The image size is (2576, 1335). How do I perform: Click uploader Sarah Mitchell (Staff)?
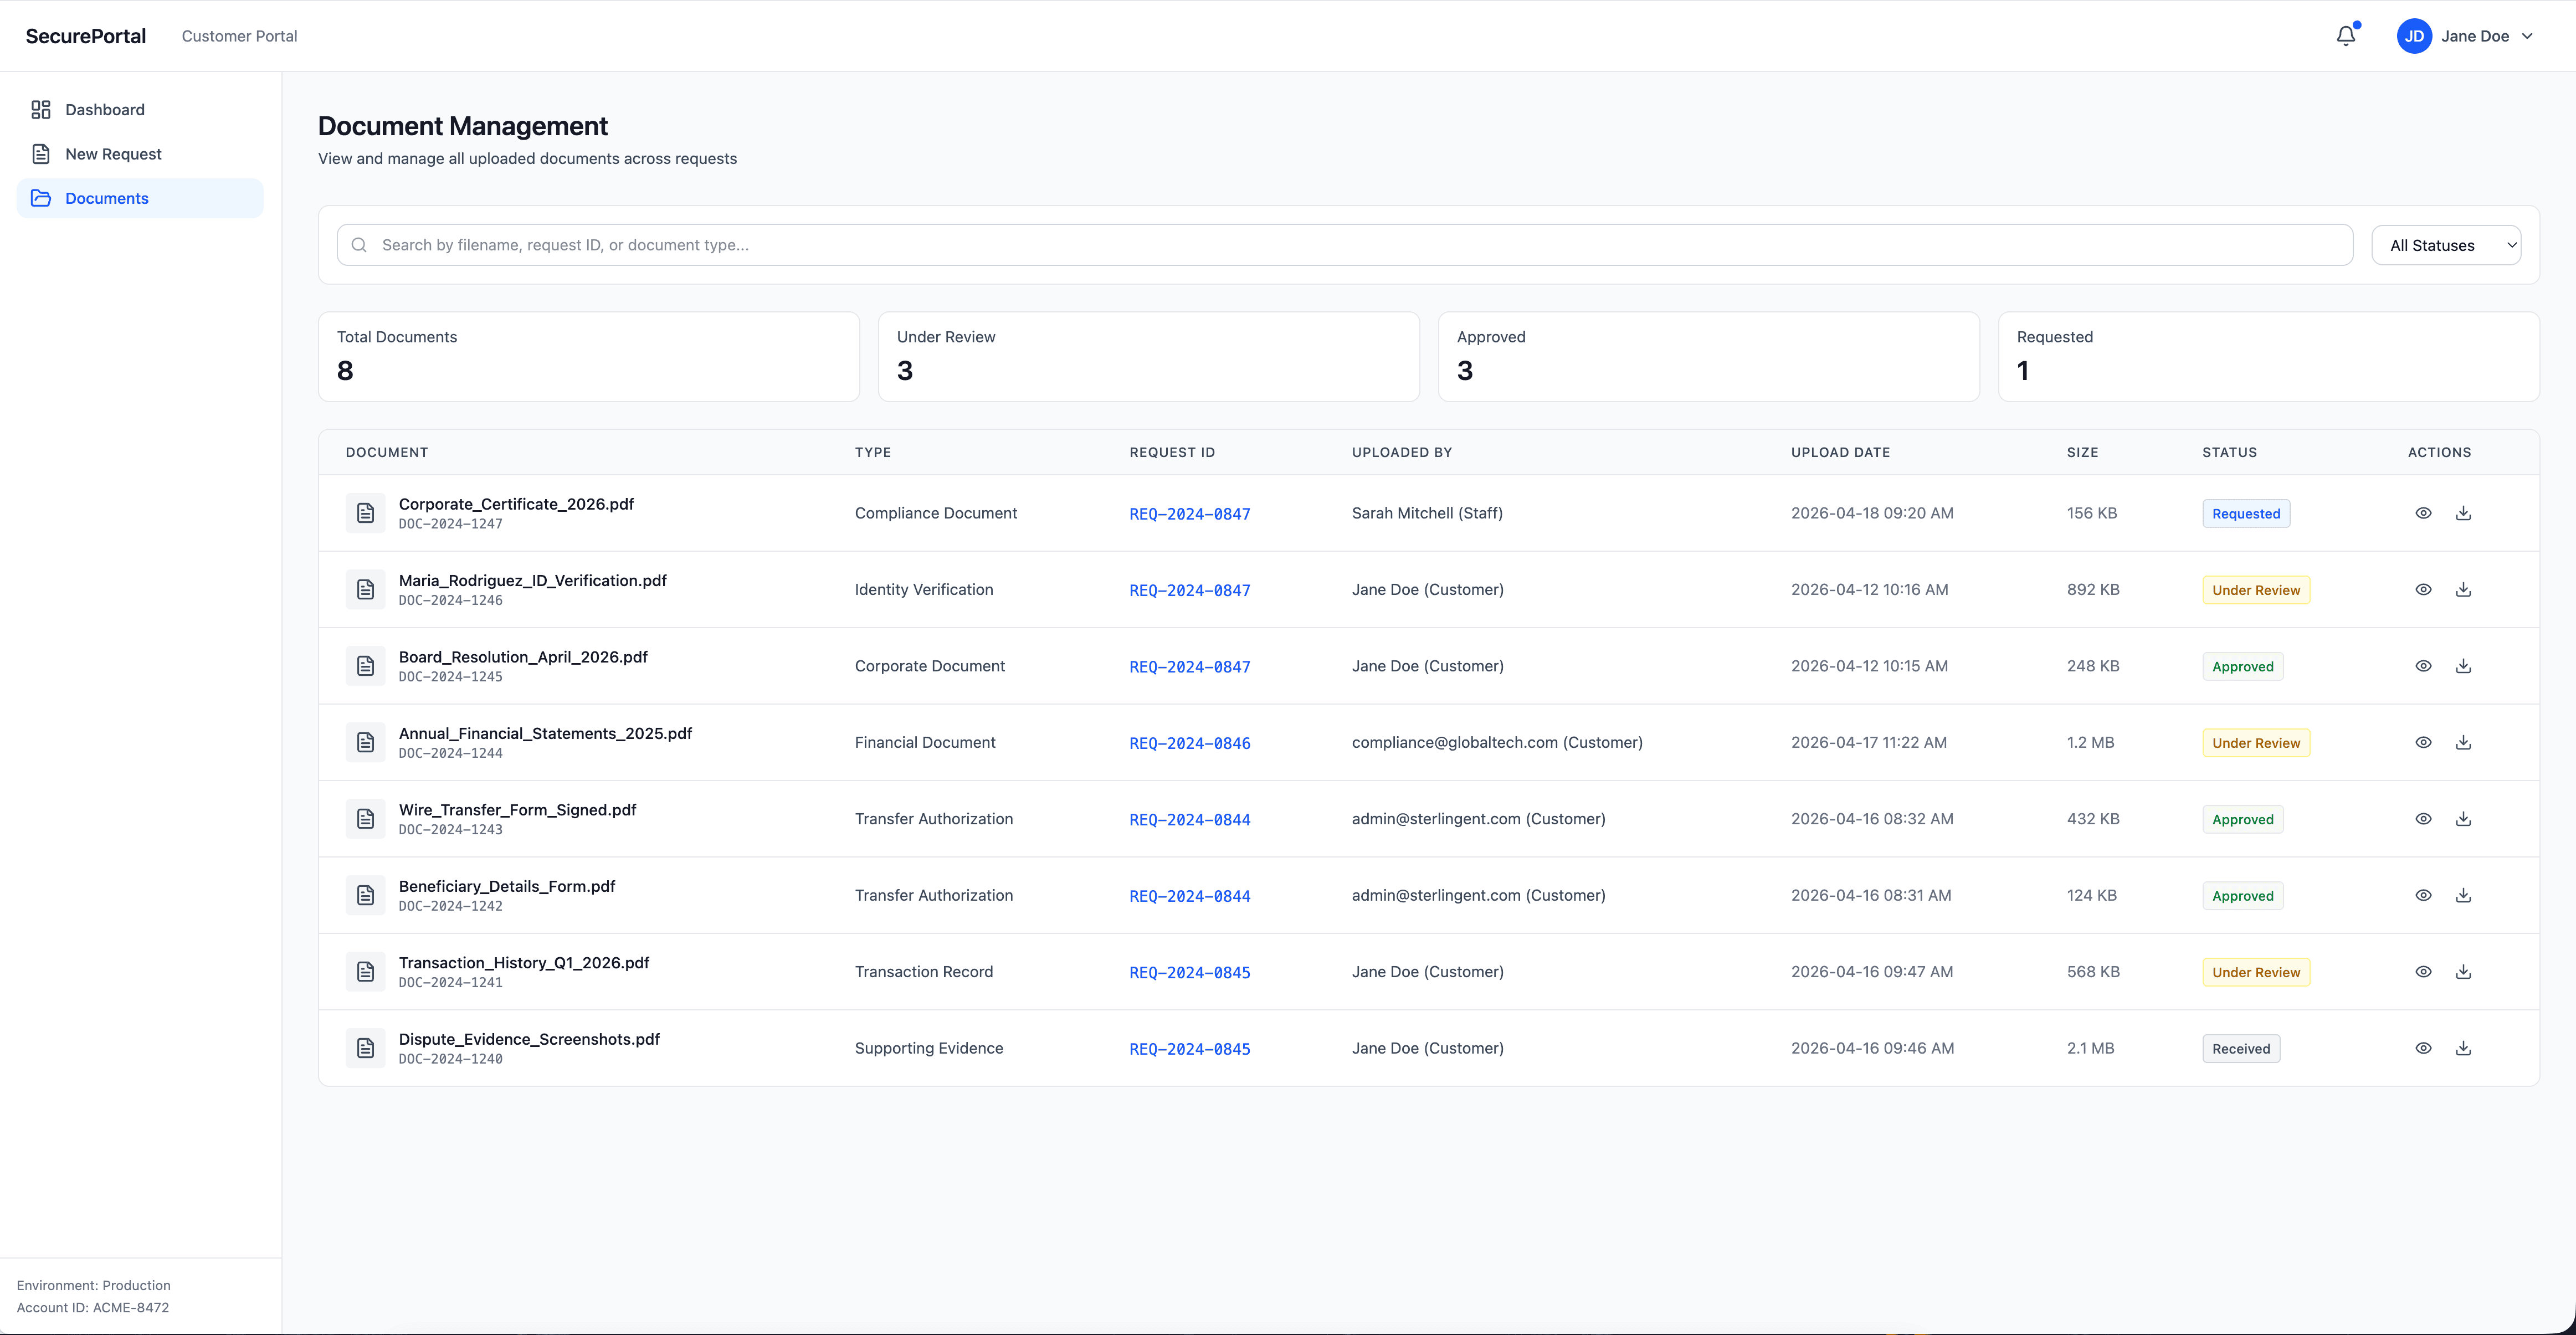pos(1427,513)
